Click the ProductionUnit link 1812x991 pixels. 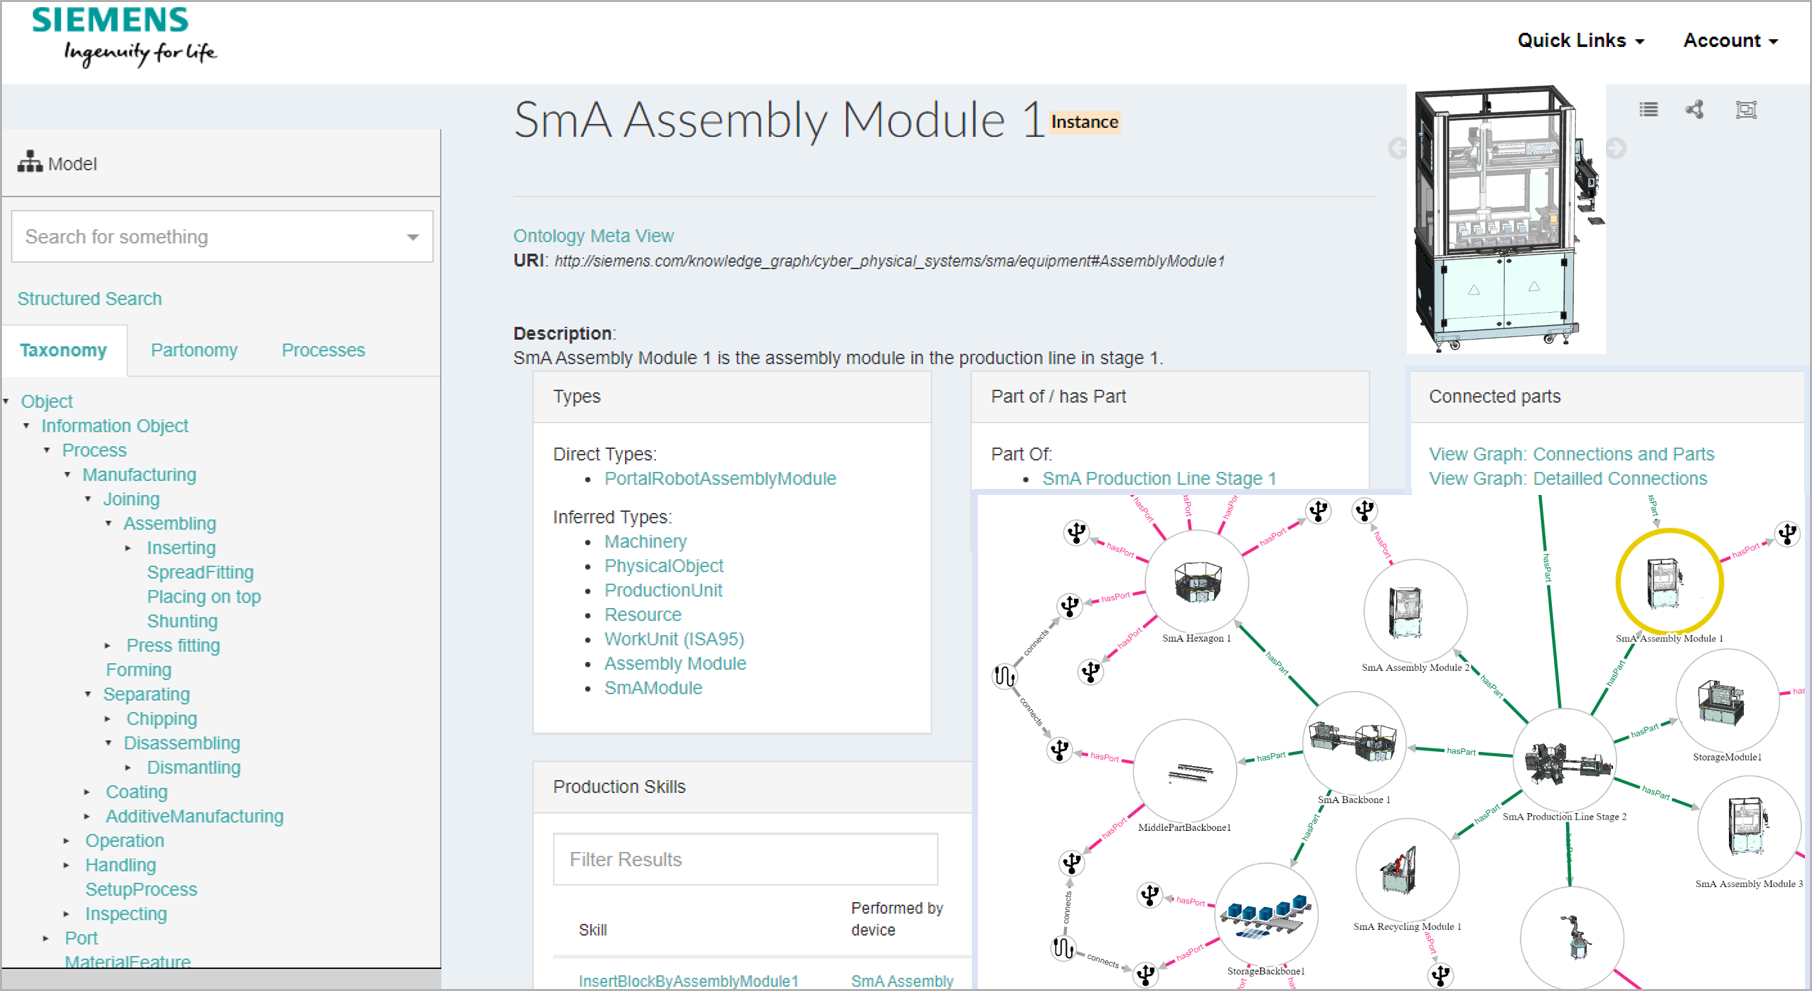[663, 590]
